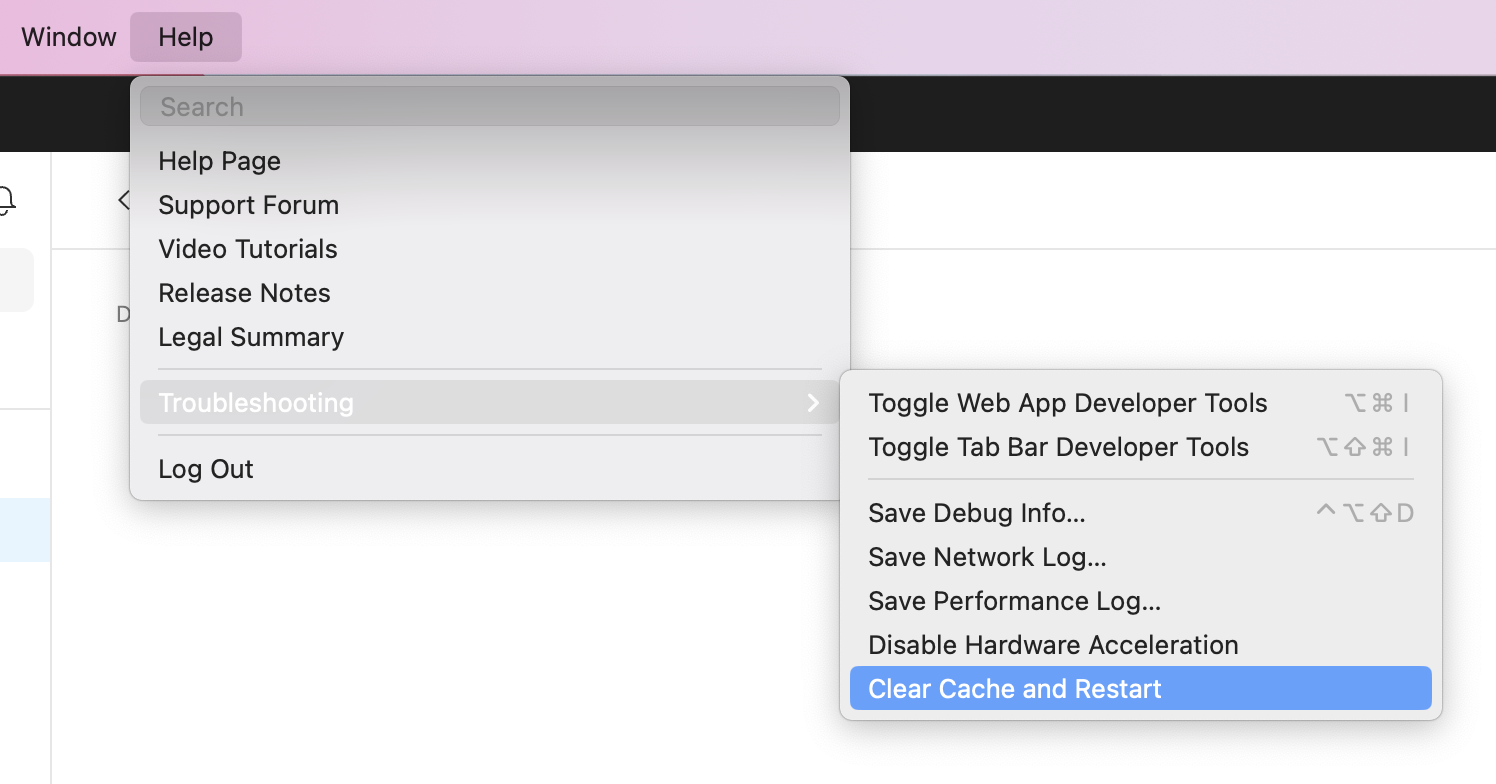The width and height of the screenshot is (1496, 784).
Task: Select Help Page menu item
Action: 490,161
